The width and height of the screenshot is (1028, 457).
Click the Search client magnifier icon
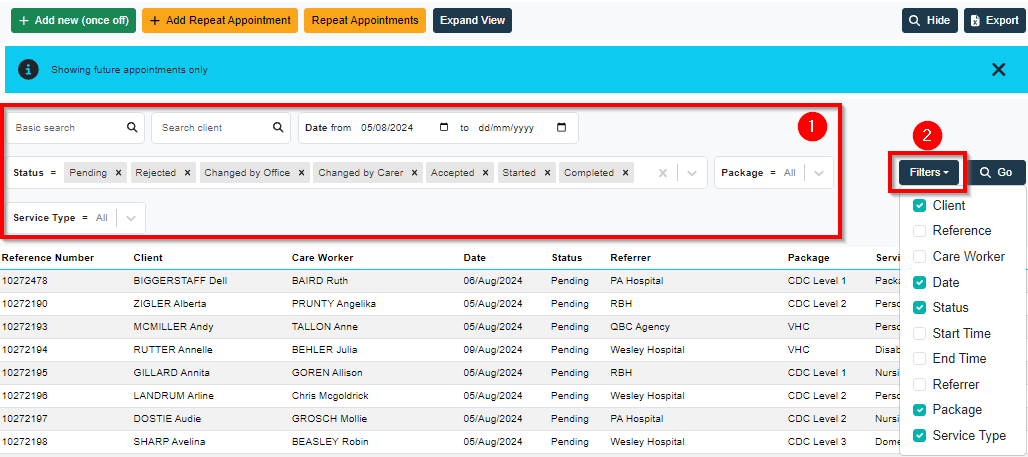[278, 127]
